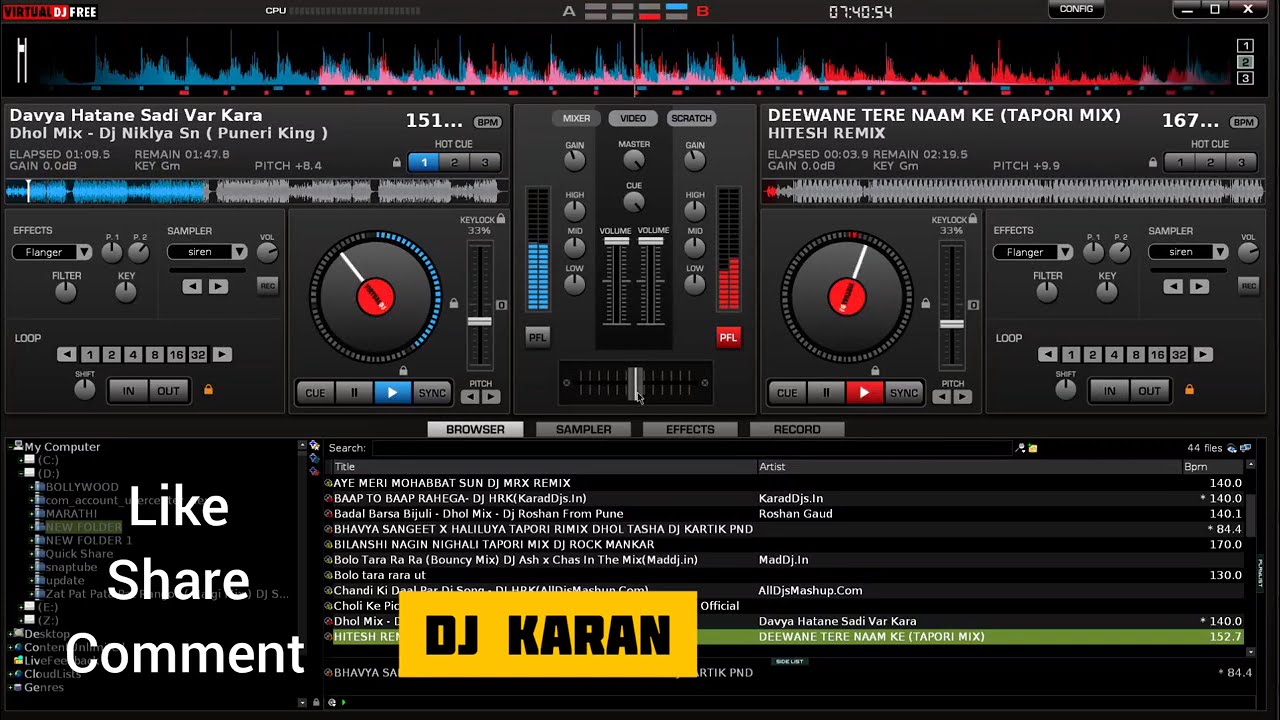Click right deck BPM tap button

click(1244, 122)
